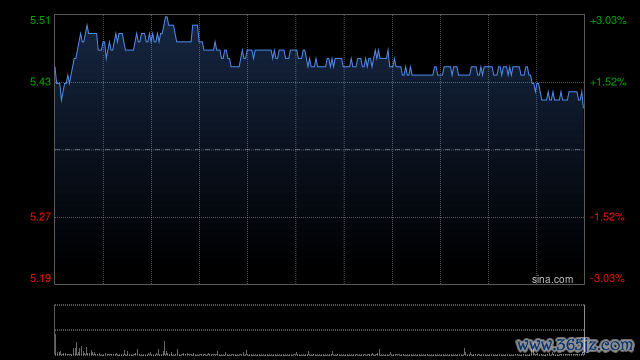Click the 5.19 price axis label
This screenshot has width=640, height=360.
tap(40, 278)
